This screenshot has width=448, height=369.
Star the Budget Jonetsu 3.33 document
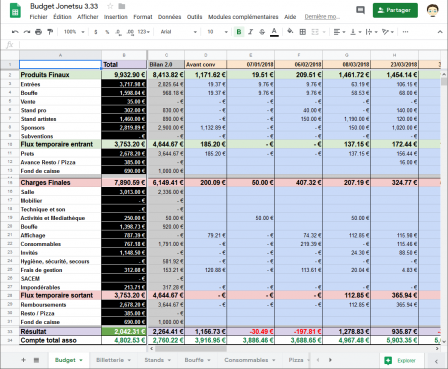click(110, 6)
